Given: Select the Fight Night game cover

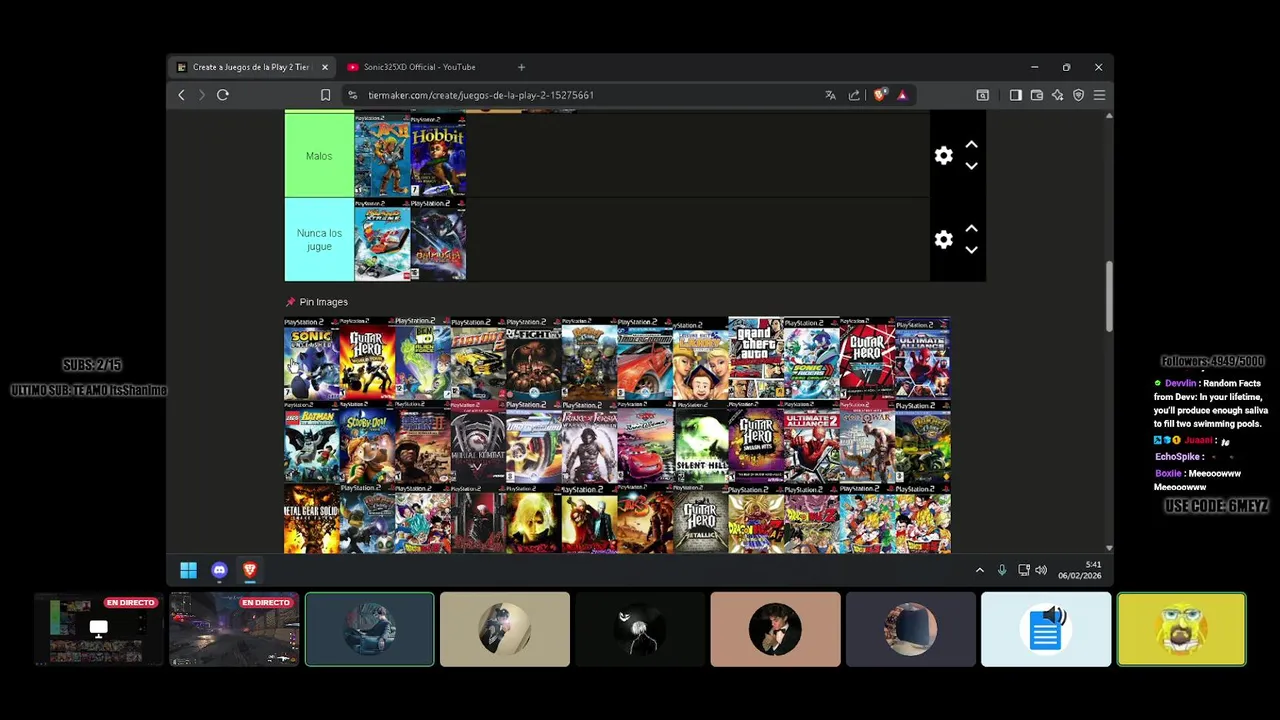Looking at the screenshot, I should click(x=534, y=358).
